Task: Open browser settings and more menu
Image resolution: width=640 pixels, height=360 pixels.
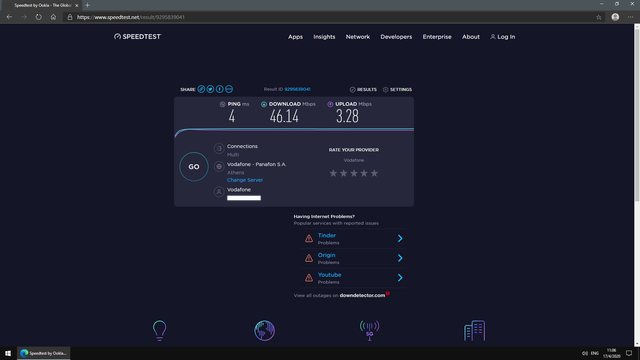Action: click(x=631, y=17)
